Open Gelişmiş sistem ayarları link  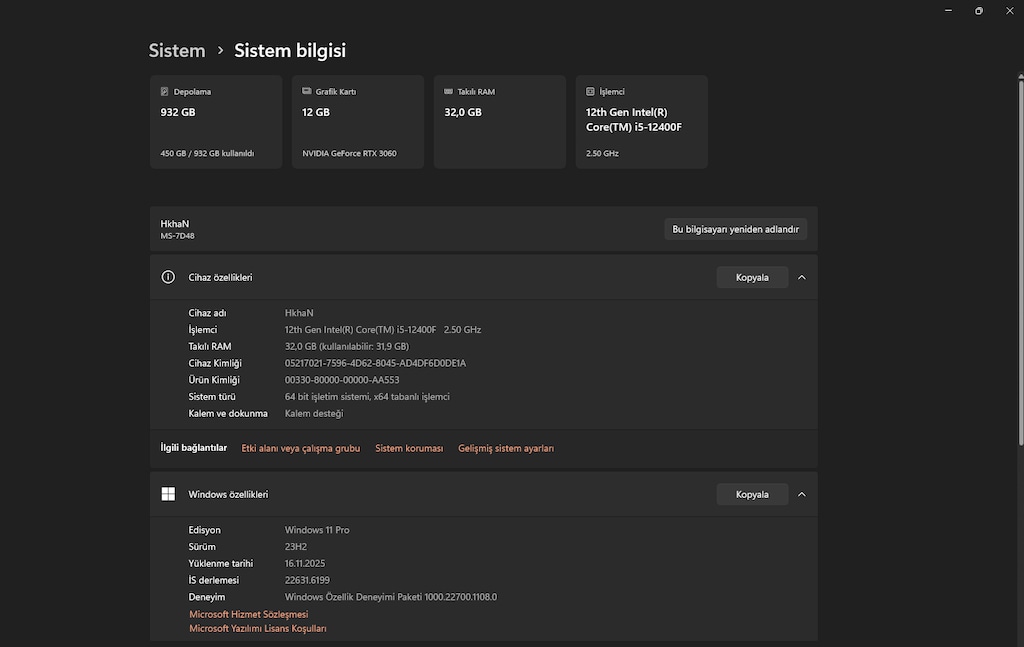pyautogui.click(x=505, y=448)
